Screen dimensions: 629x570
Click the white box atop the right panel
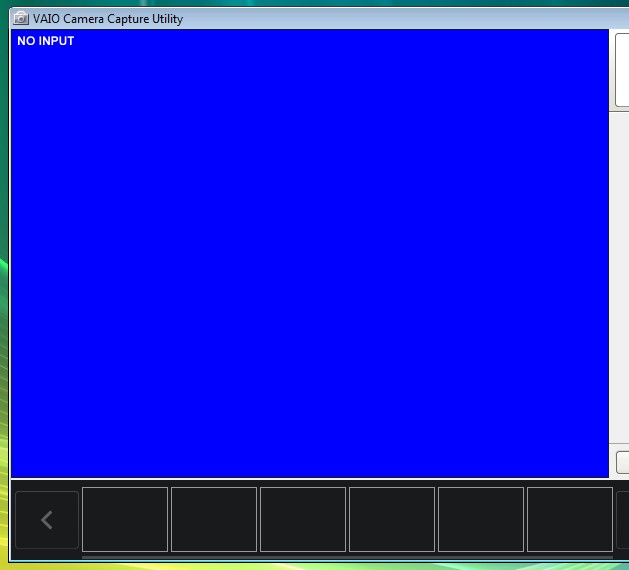coord(621,68)
